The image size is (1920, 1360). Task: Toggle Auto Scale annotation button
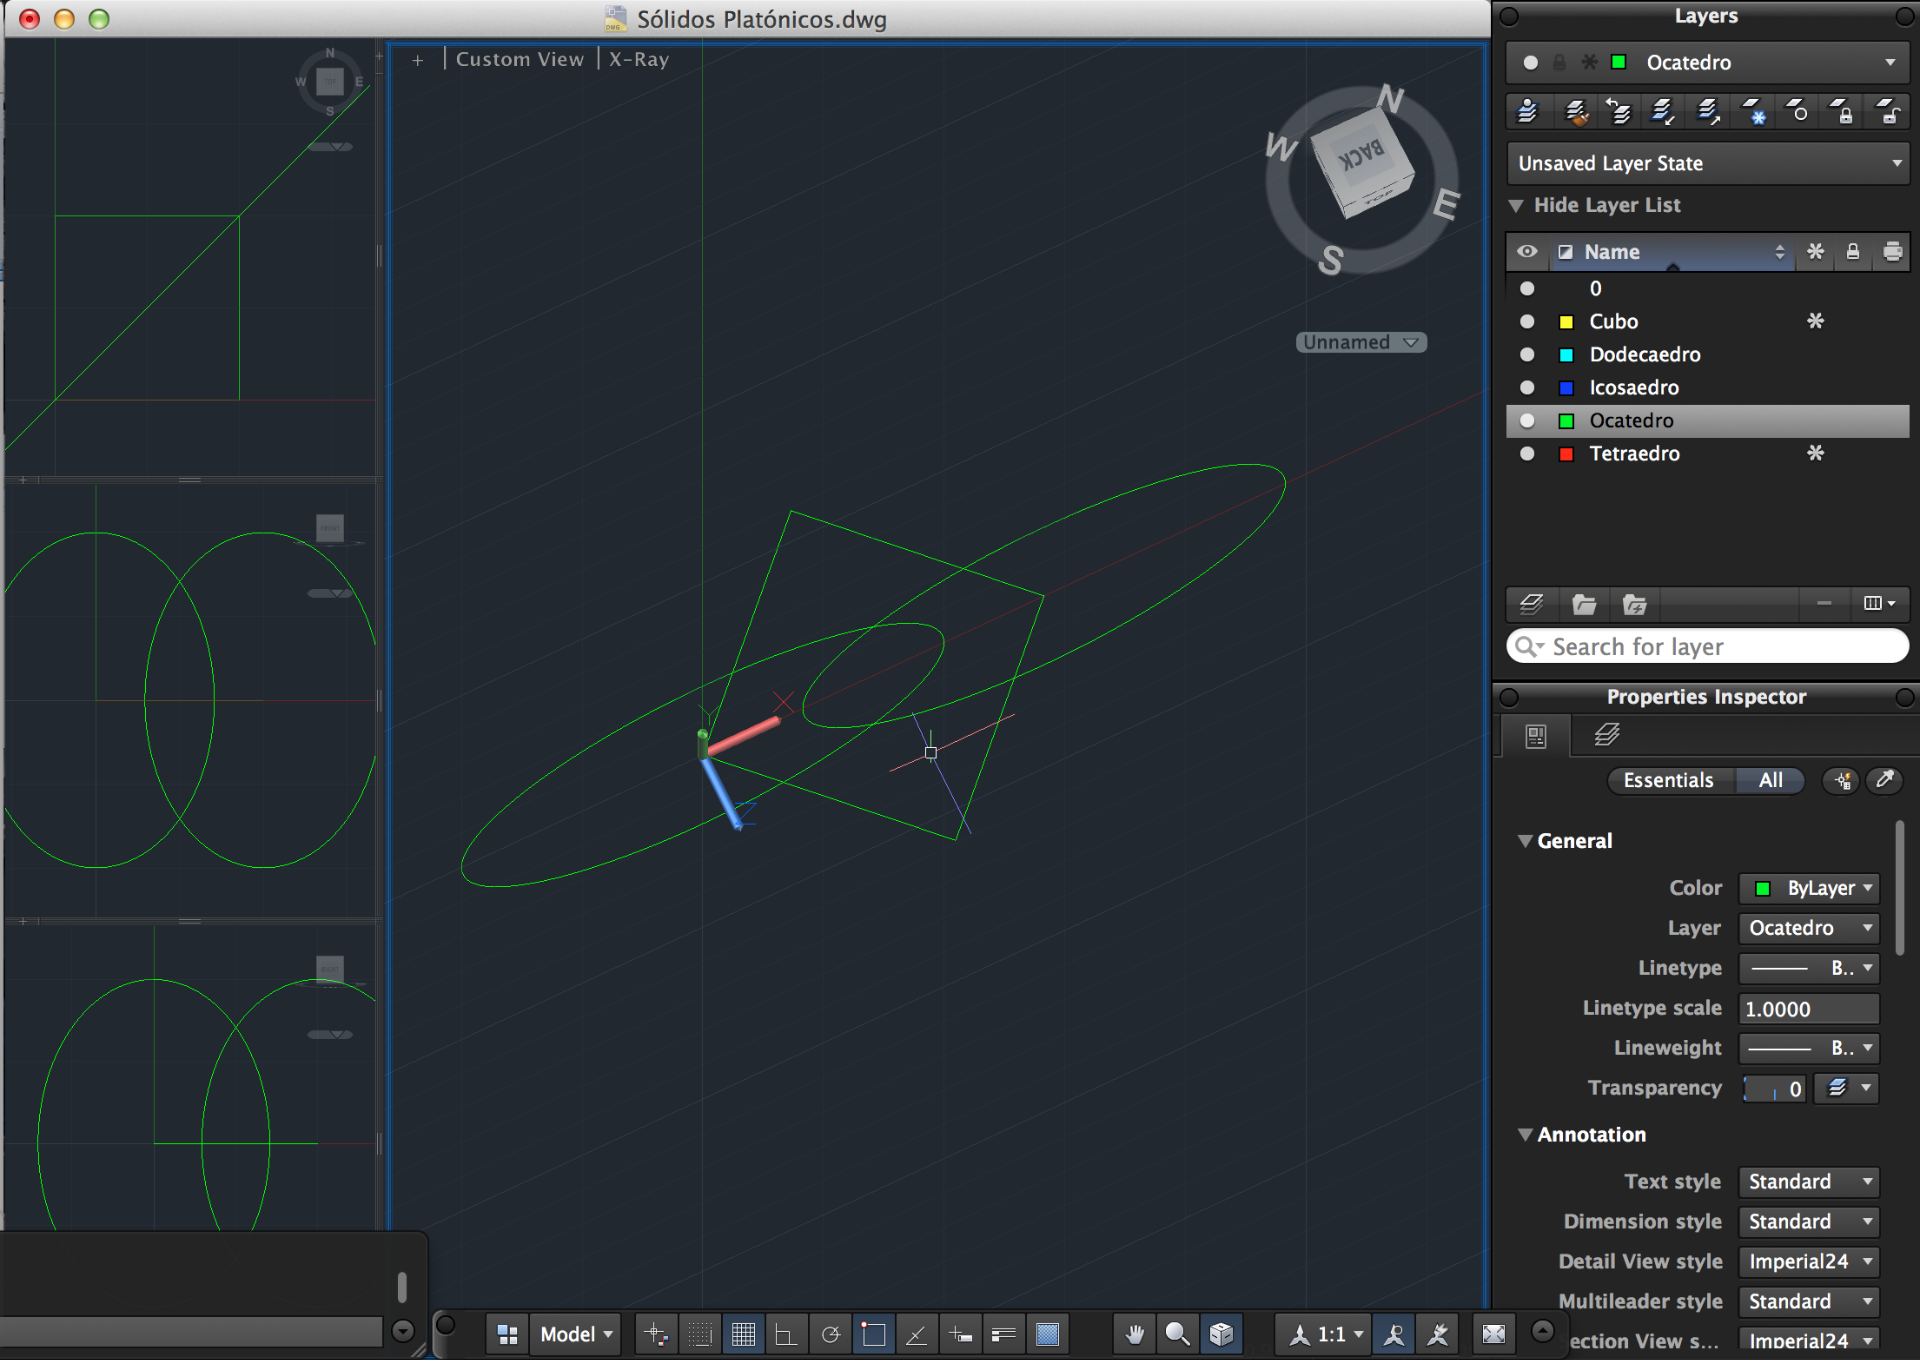coord(1437,1334)
